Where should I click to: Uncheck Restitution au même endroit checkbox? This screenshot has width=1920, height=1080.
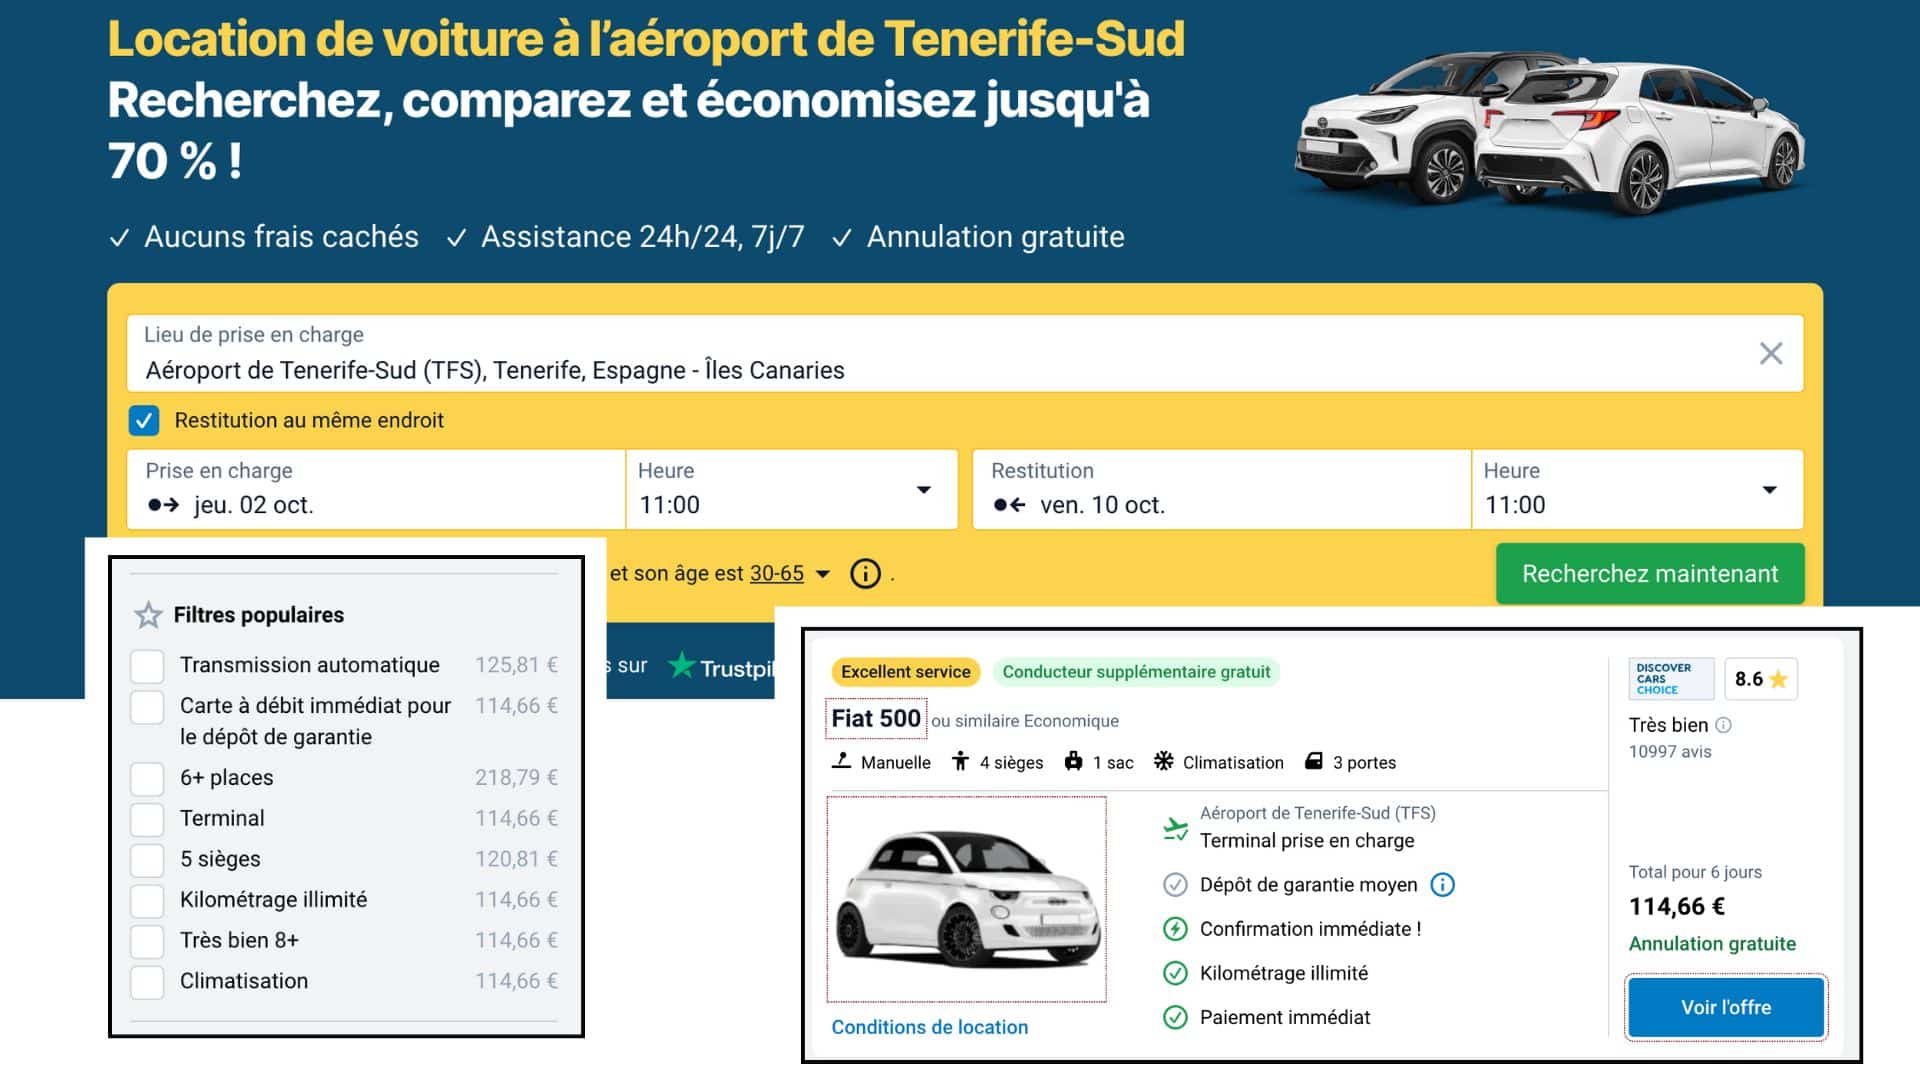(x=144, y=420)
